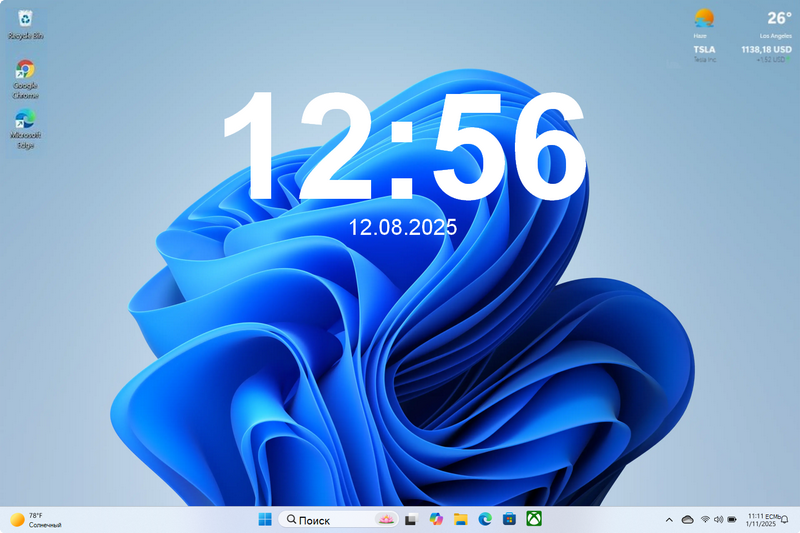The width and height of the screenshot is (800, 533).
Task: Click the OneDrive cloud tray icon
Action: tap(687, 519)
